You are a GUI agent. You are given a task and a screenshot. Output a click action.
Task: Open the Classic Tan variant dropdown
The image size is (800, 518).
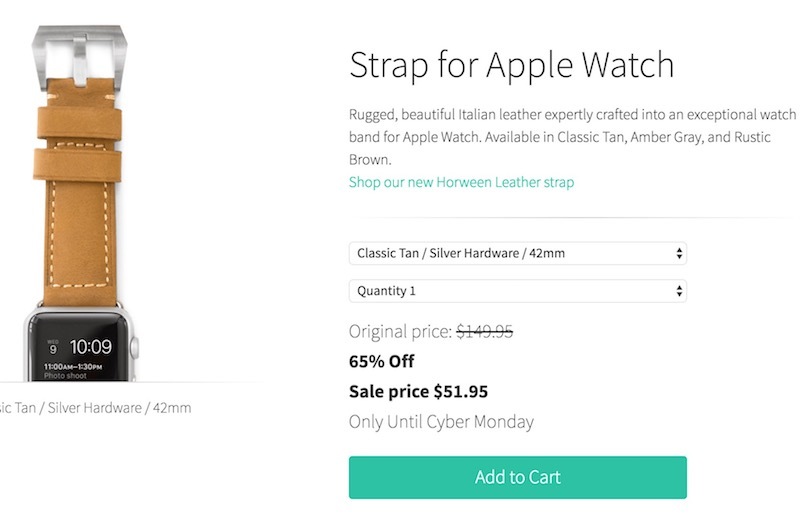click(517, 253)
